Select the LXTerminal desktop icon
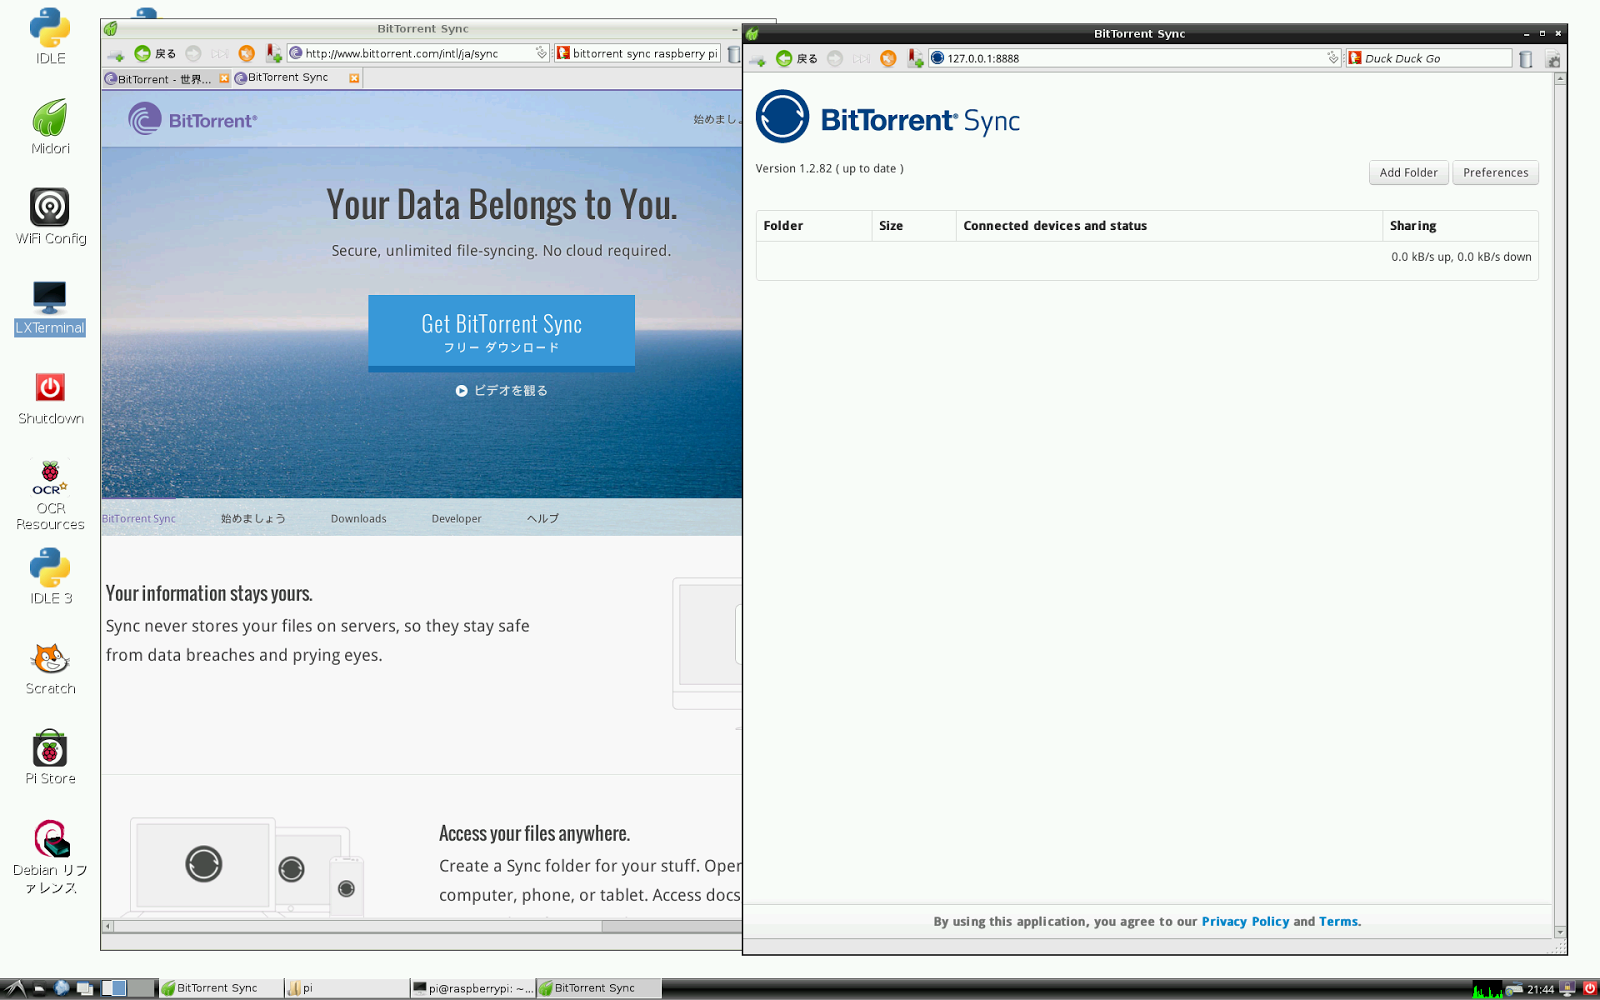This screenshot has width=1600, height=1000. pyautogui.click(x=50, y=307)
